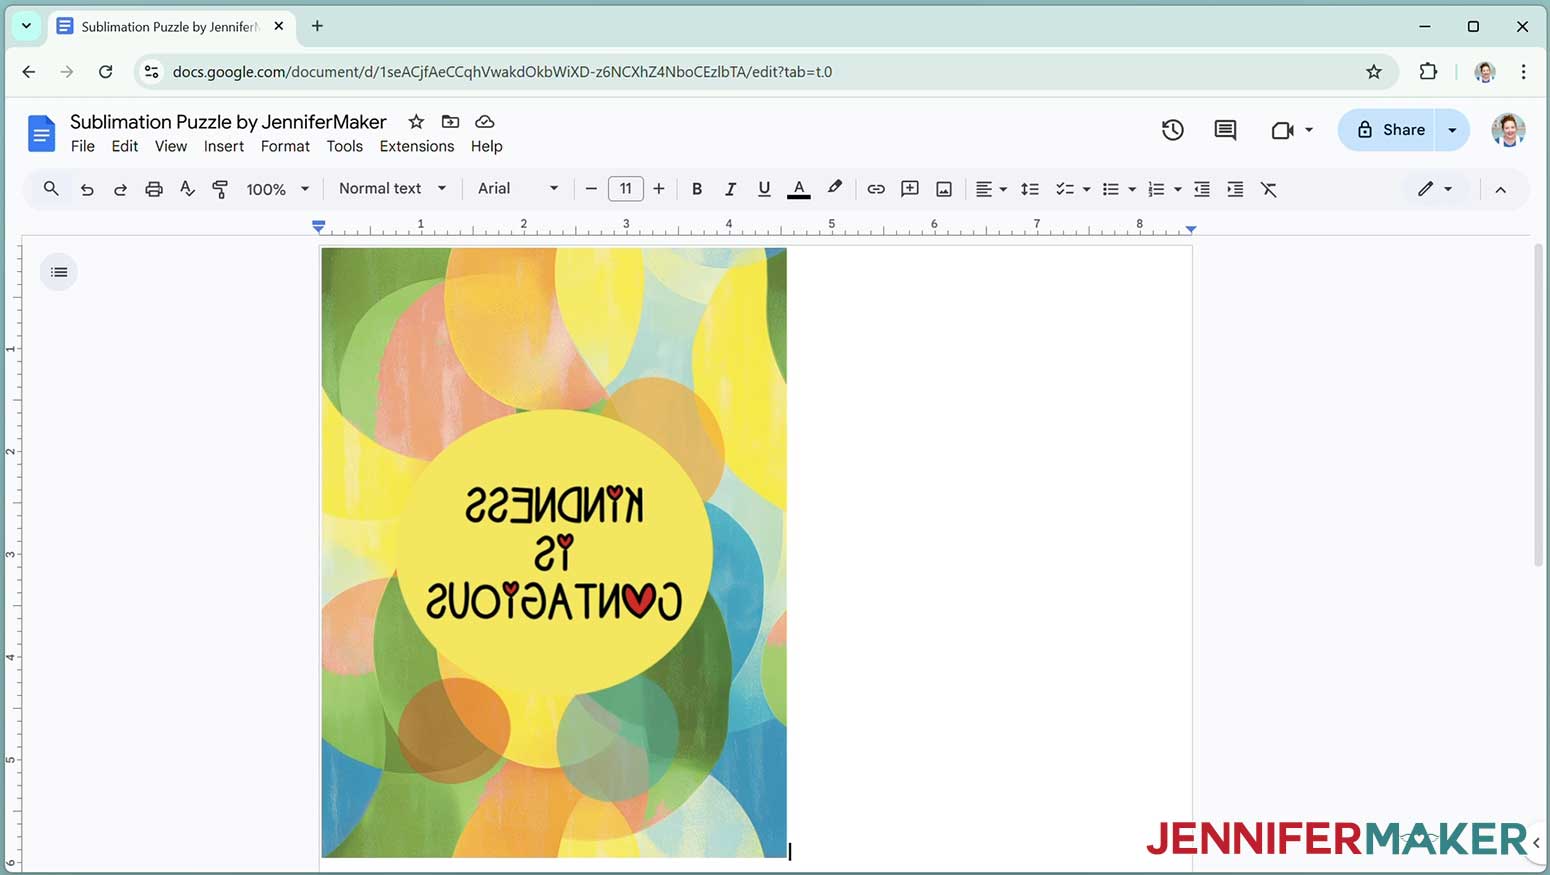
Task: Print the document
Action: point(153,189)
